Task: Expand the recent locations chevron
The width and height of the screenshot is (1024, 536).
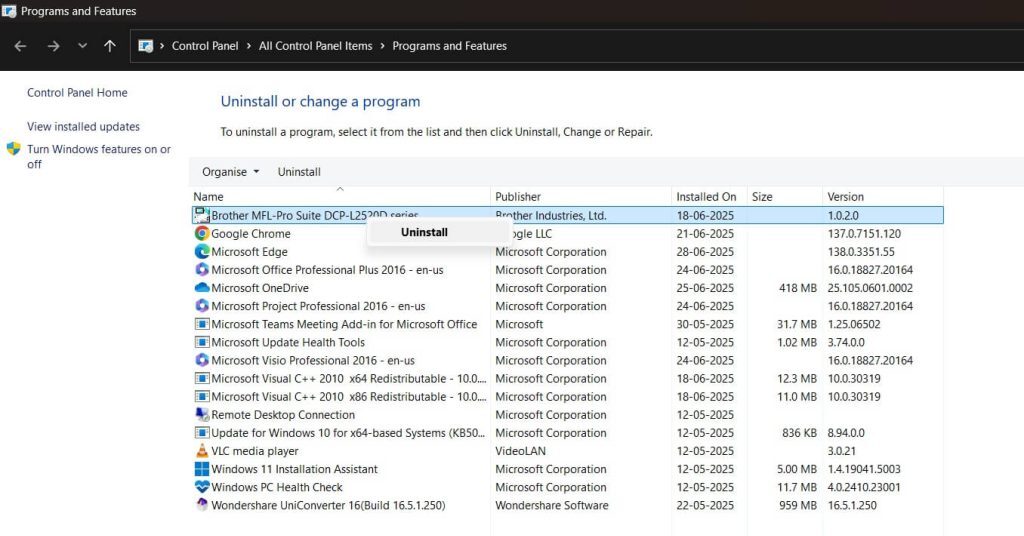Action: point(83,46)
